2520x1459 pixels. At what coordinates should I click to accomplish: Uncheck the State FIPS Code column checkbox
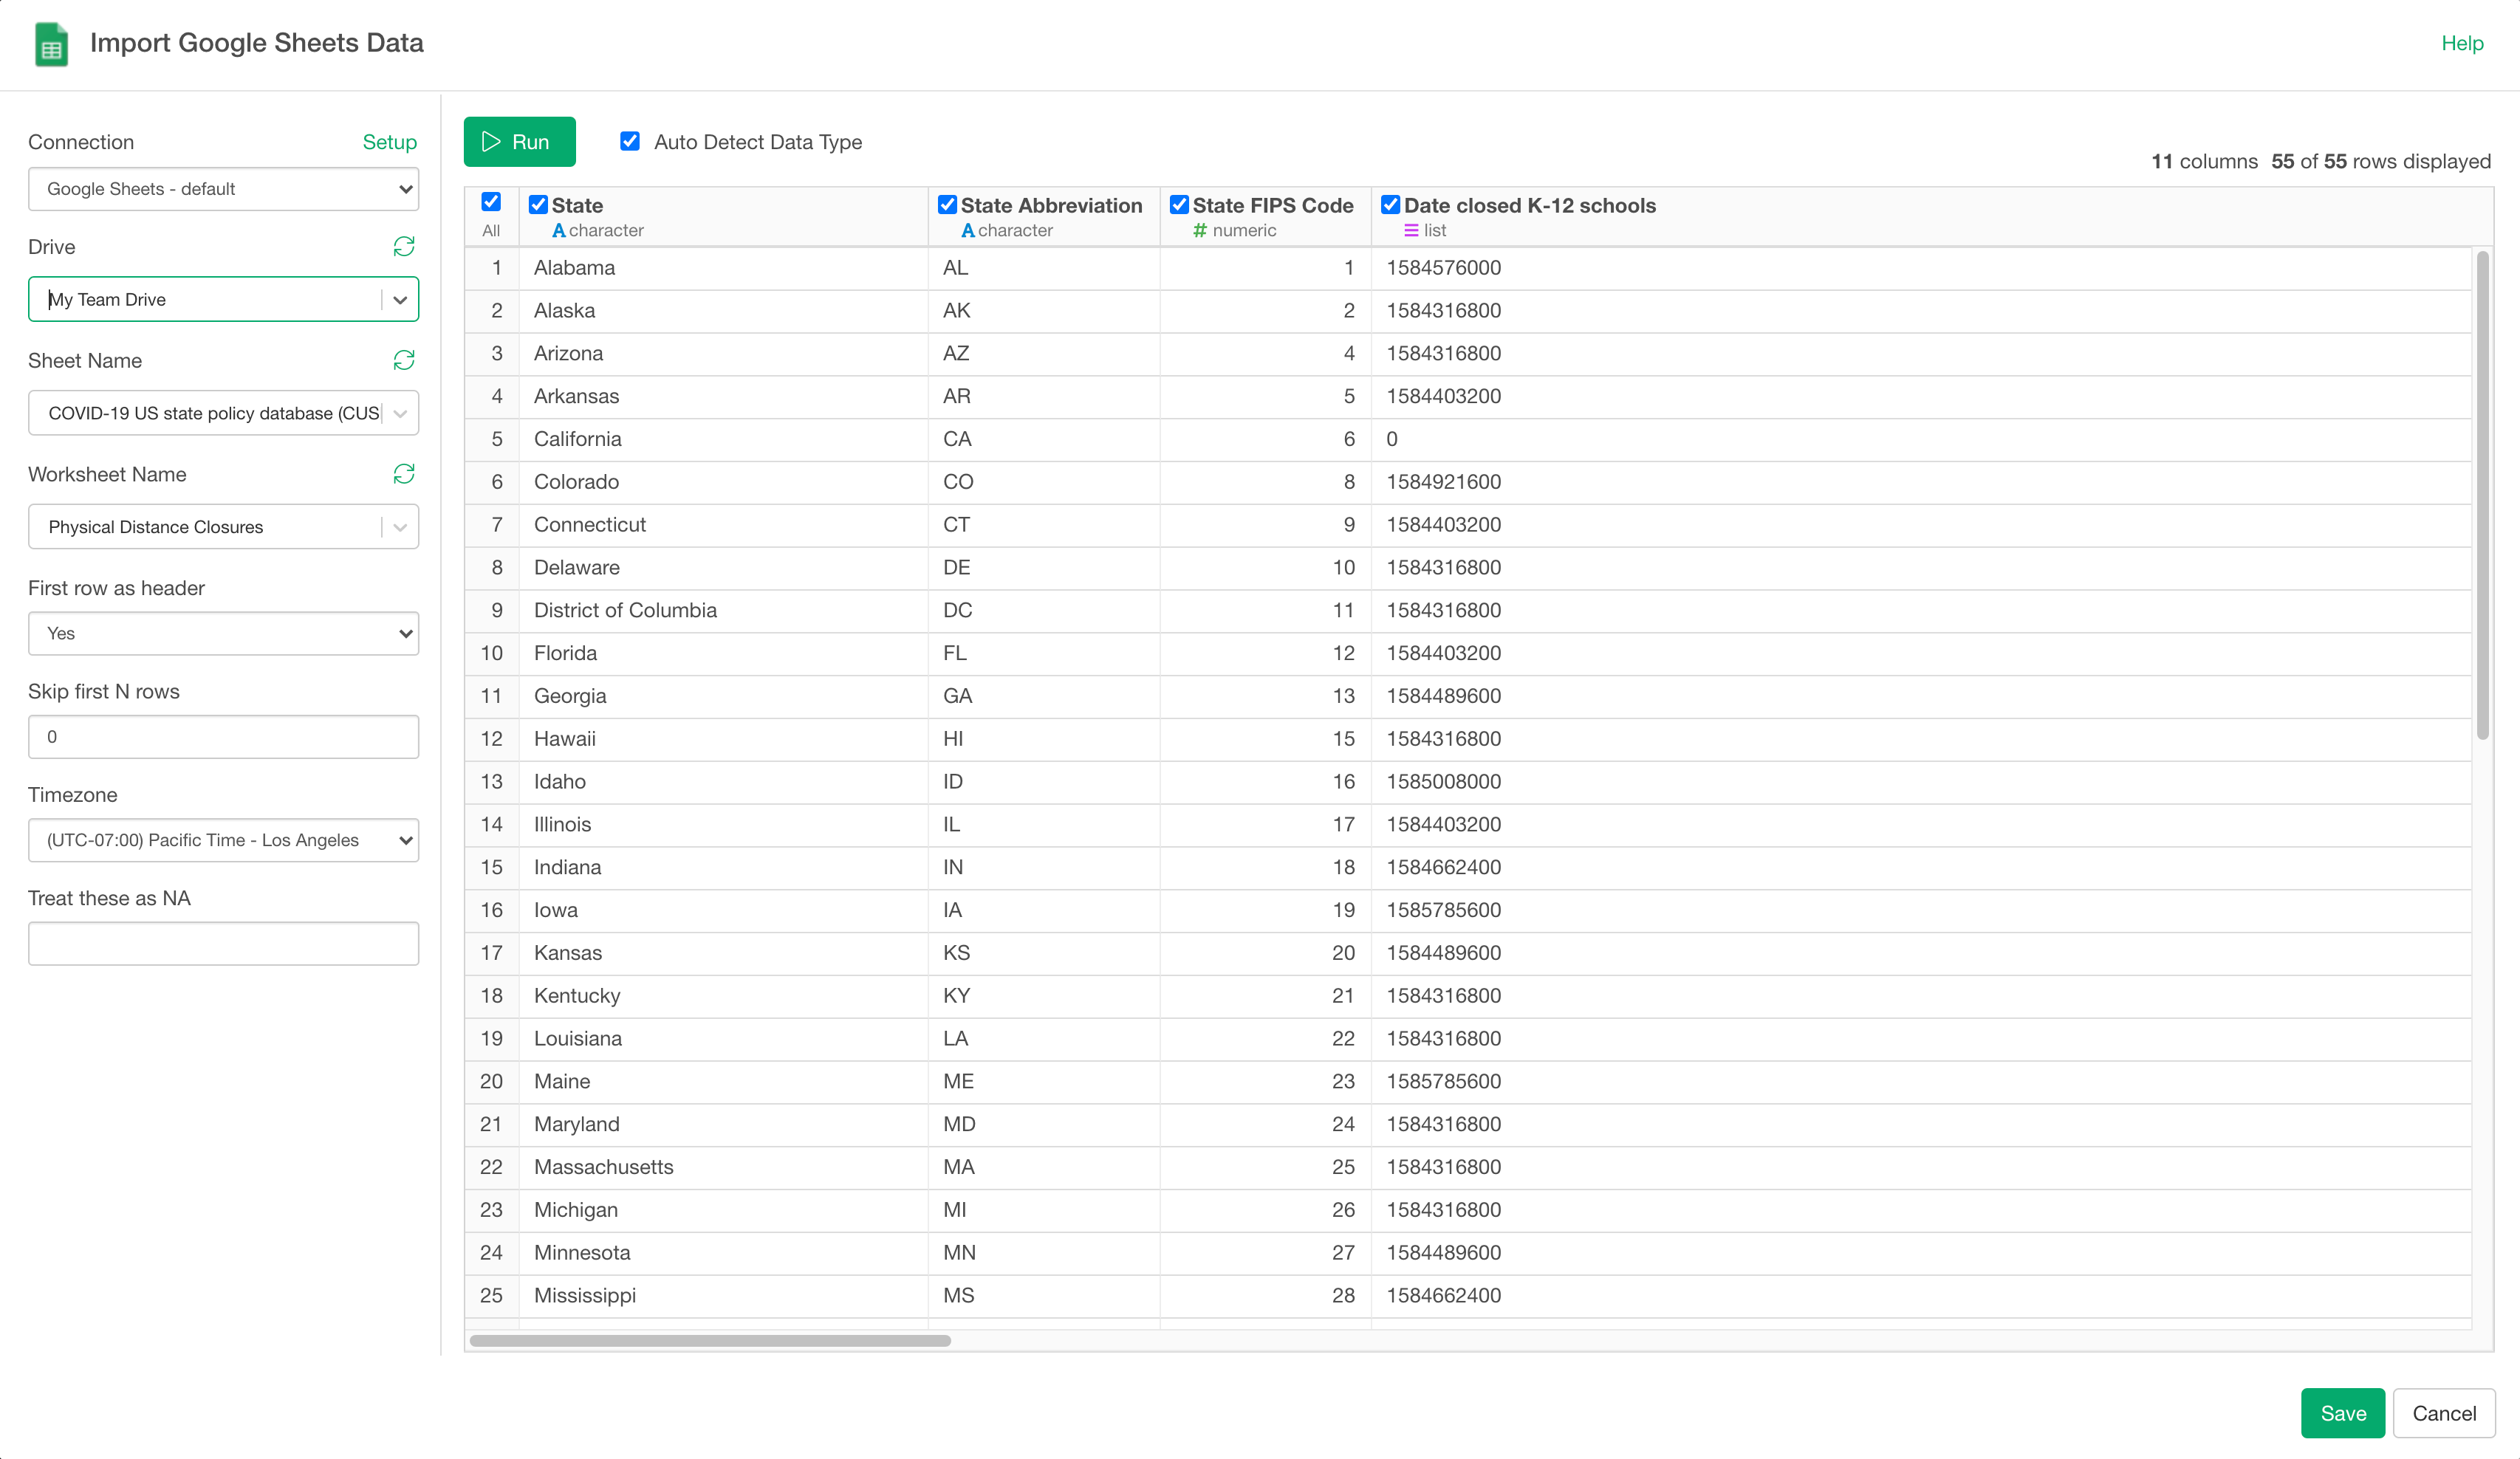tap(1179, 205)
